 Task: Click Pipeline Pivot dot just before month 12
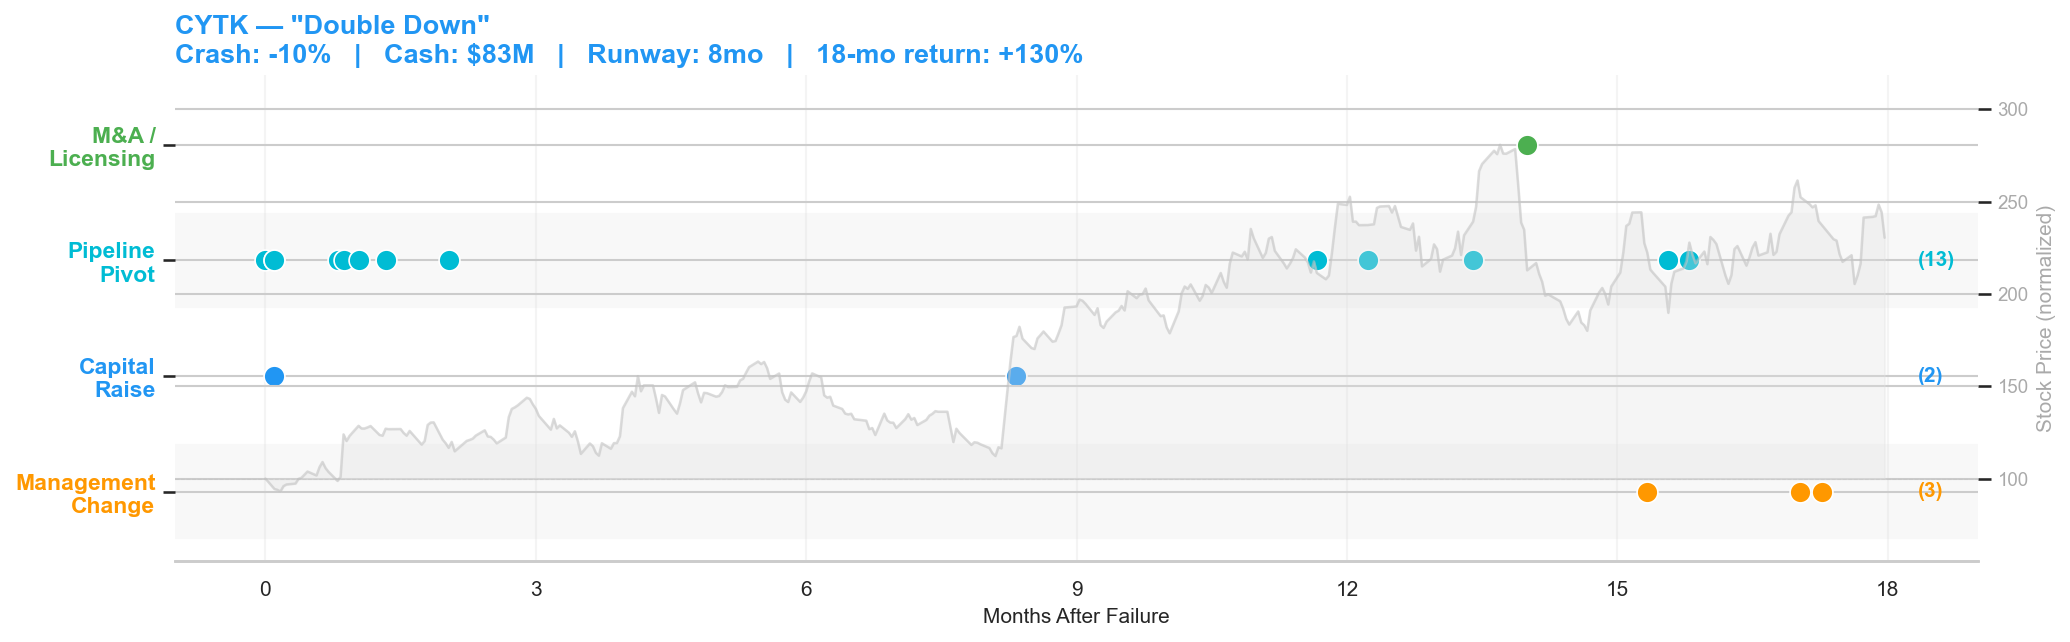(1317, 261)
